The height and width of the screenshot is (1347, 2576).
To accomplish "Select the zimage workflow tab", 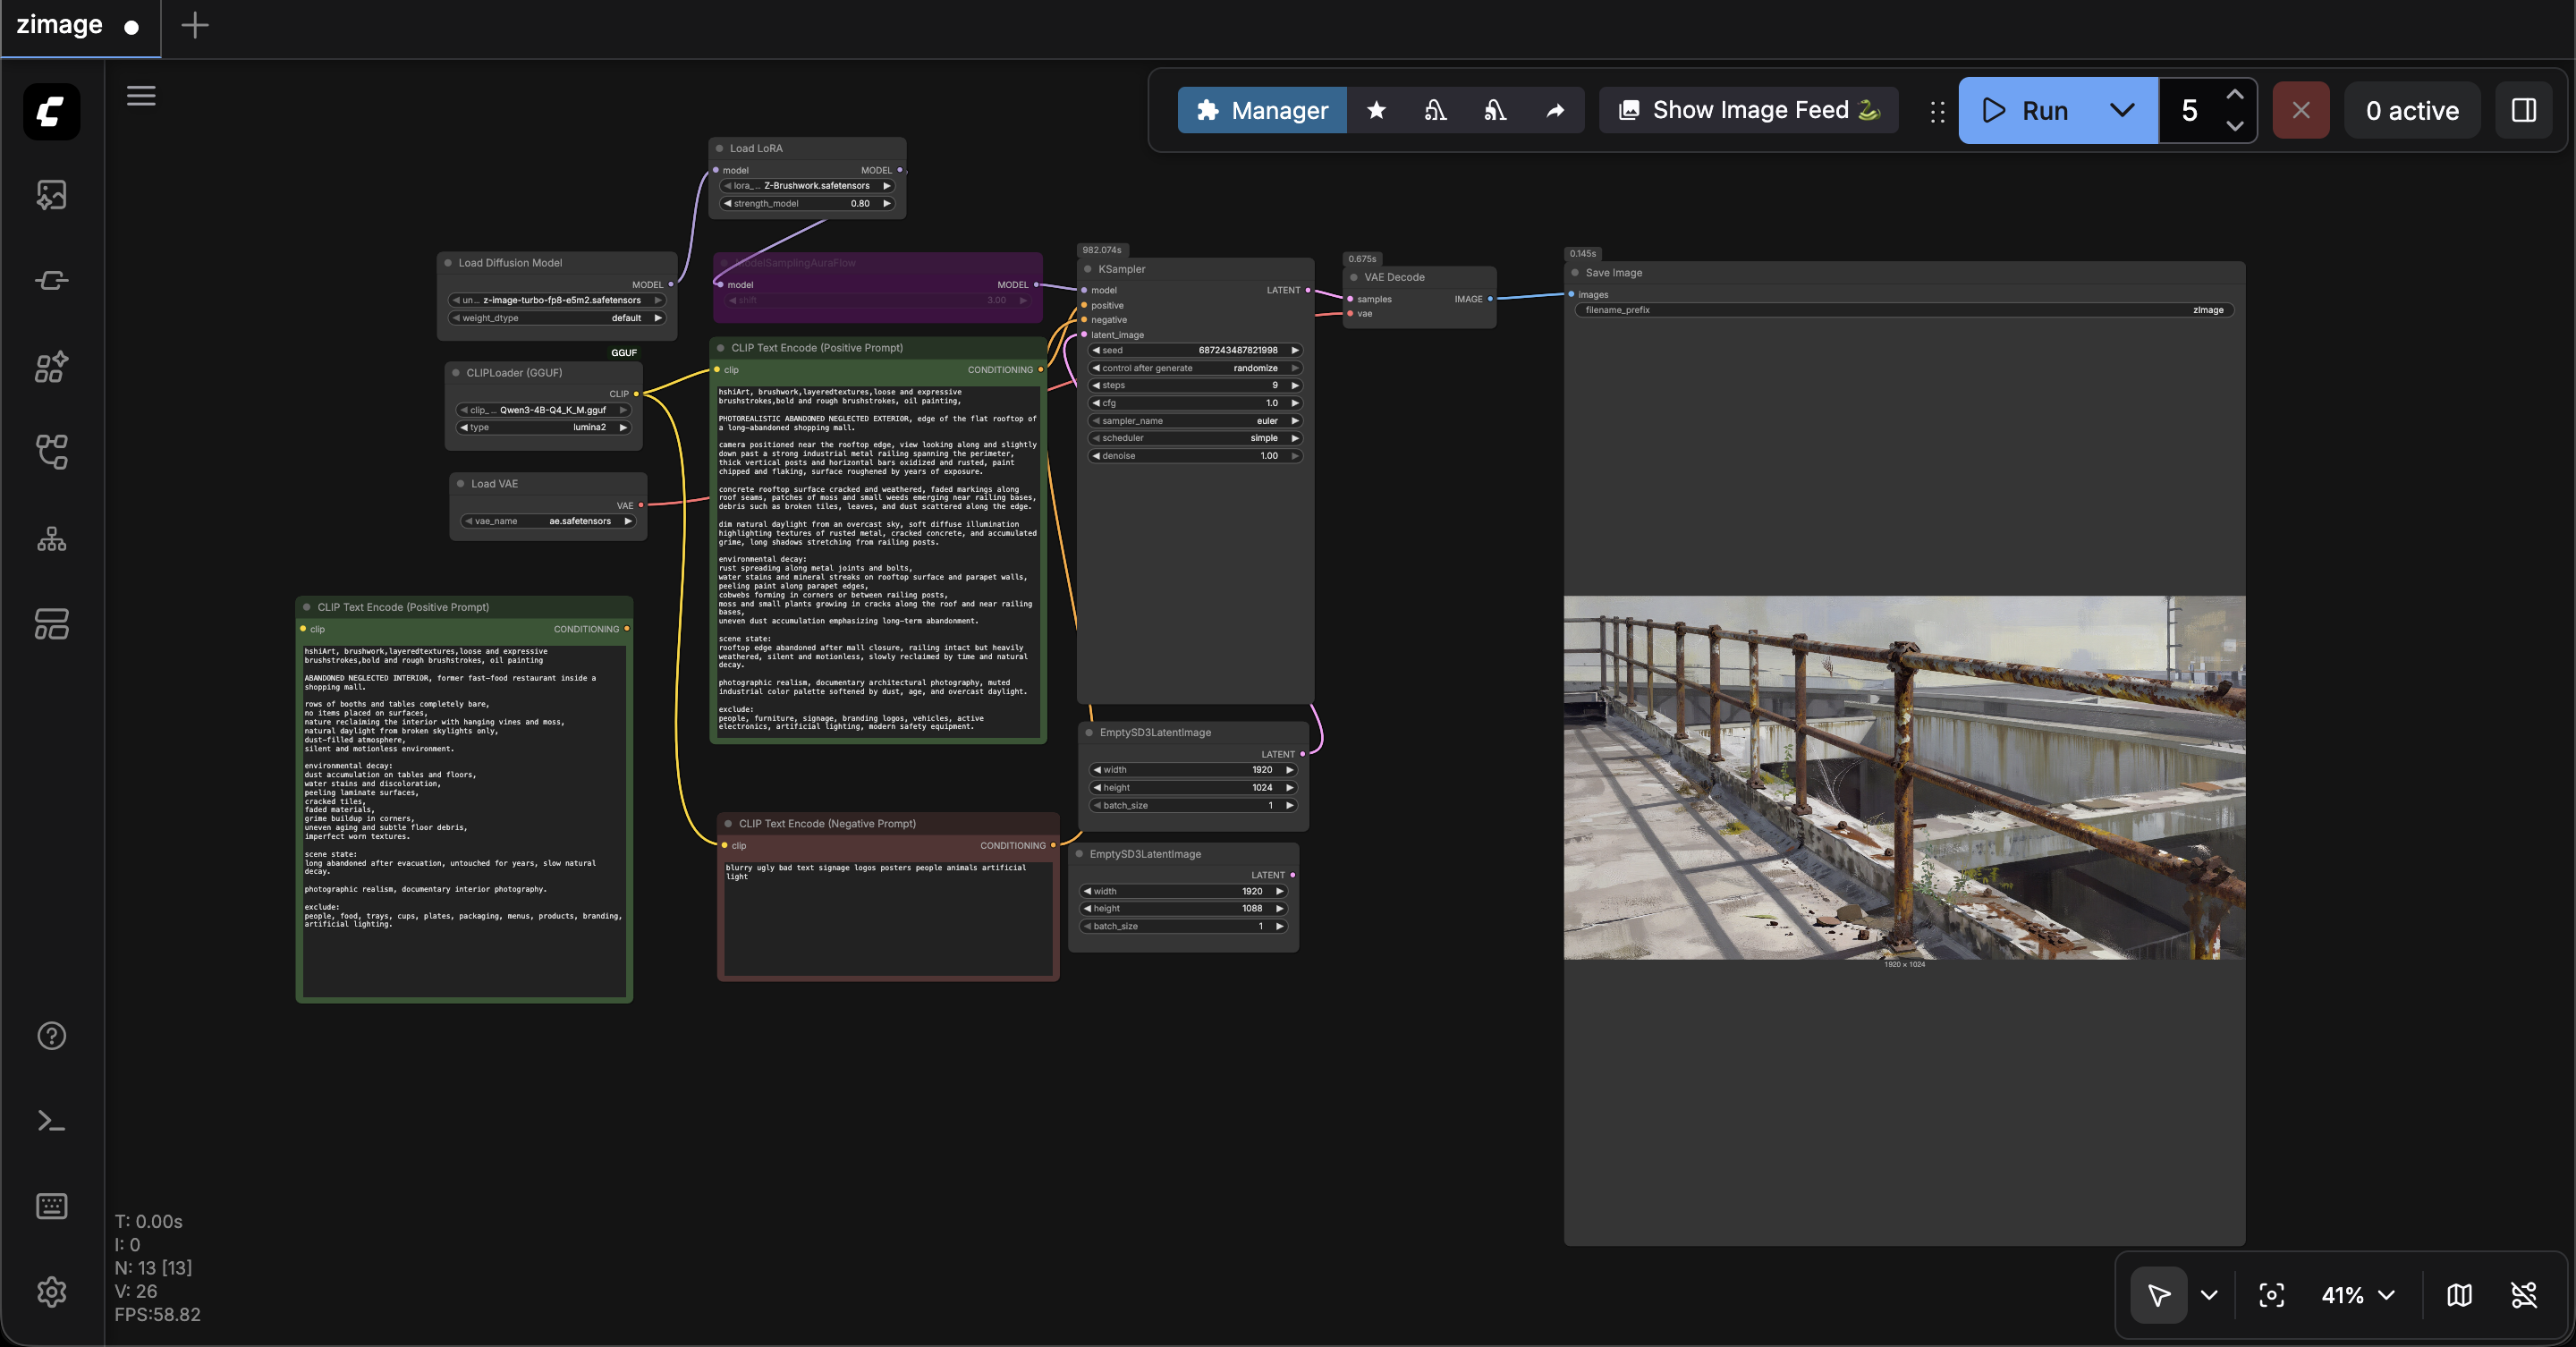I will [60, 25].
